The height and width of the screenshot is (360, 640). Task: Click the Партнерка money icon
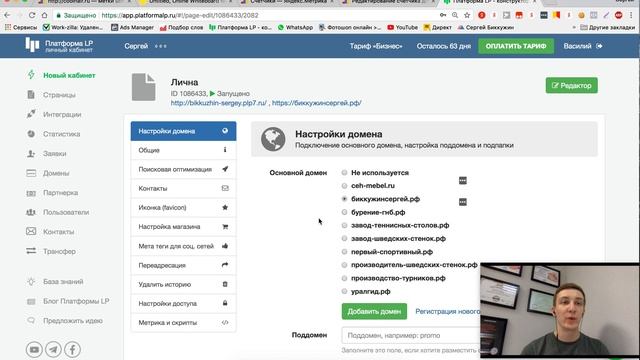tap(31, 193)
